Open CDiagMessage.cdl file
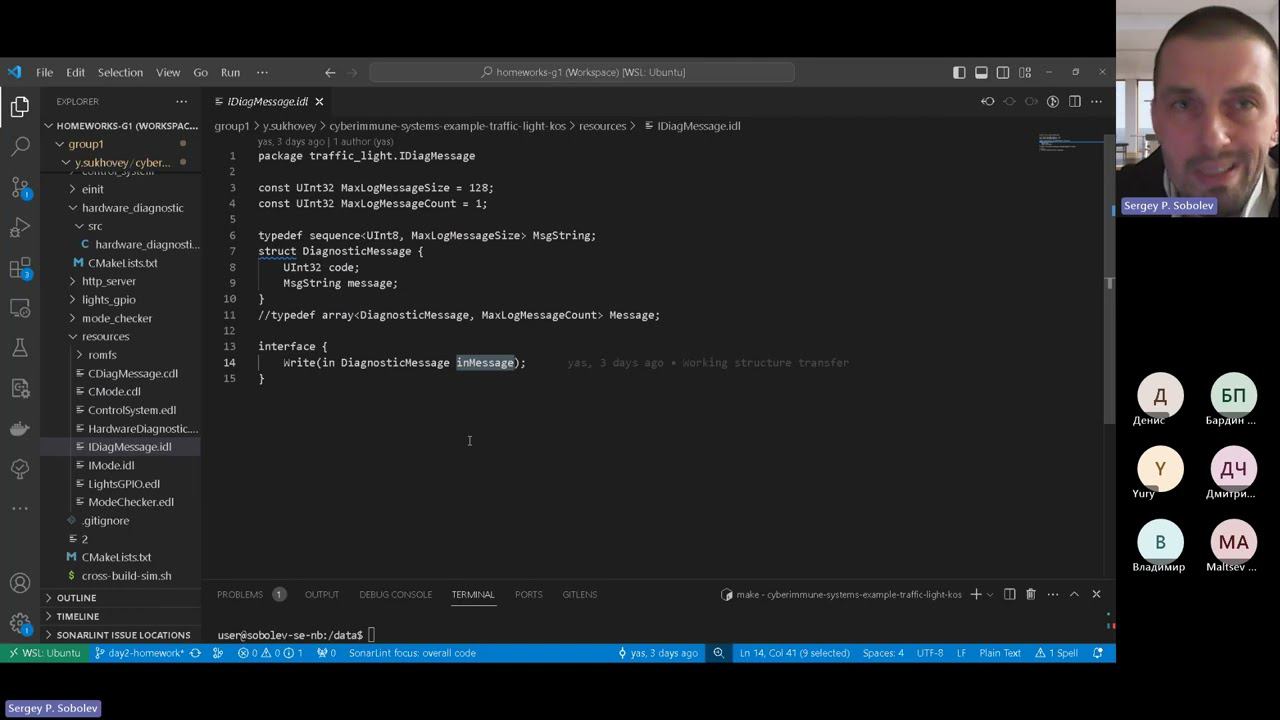The image size is (1280, 720). (120, 373)
